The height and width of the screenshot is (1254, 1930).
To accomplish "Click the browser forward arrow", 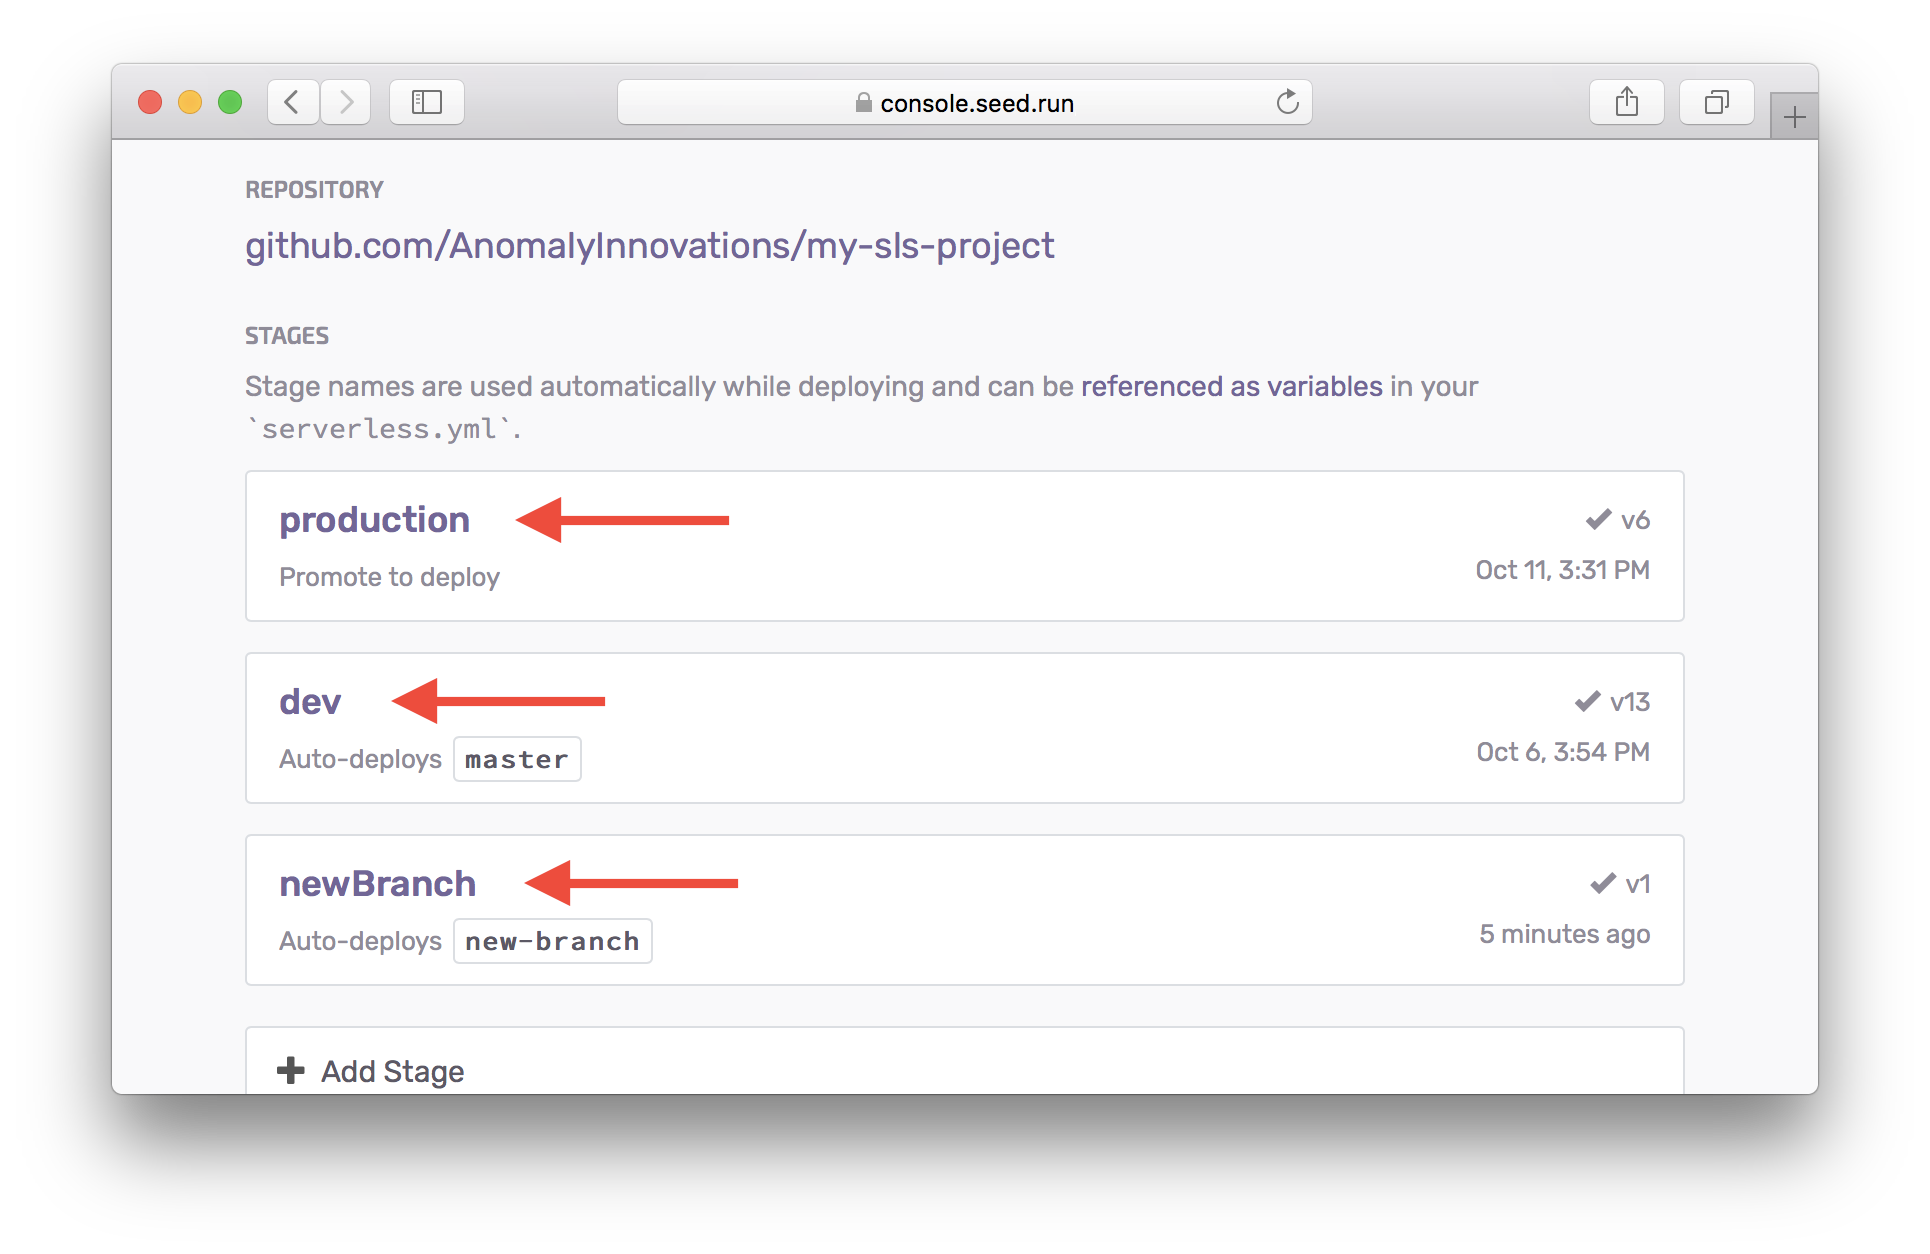I will [x=346, y=102].
